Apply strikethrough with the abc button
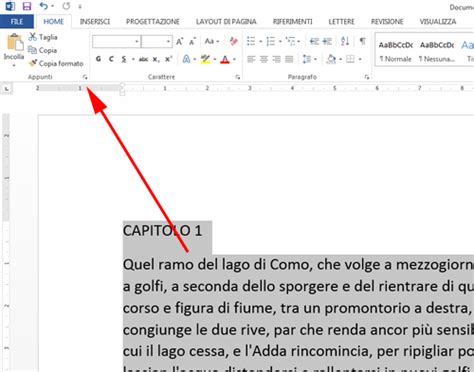 [x=143, y=59]
